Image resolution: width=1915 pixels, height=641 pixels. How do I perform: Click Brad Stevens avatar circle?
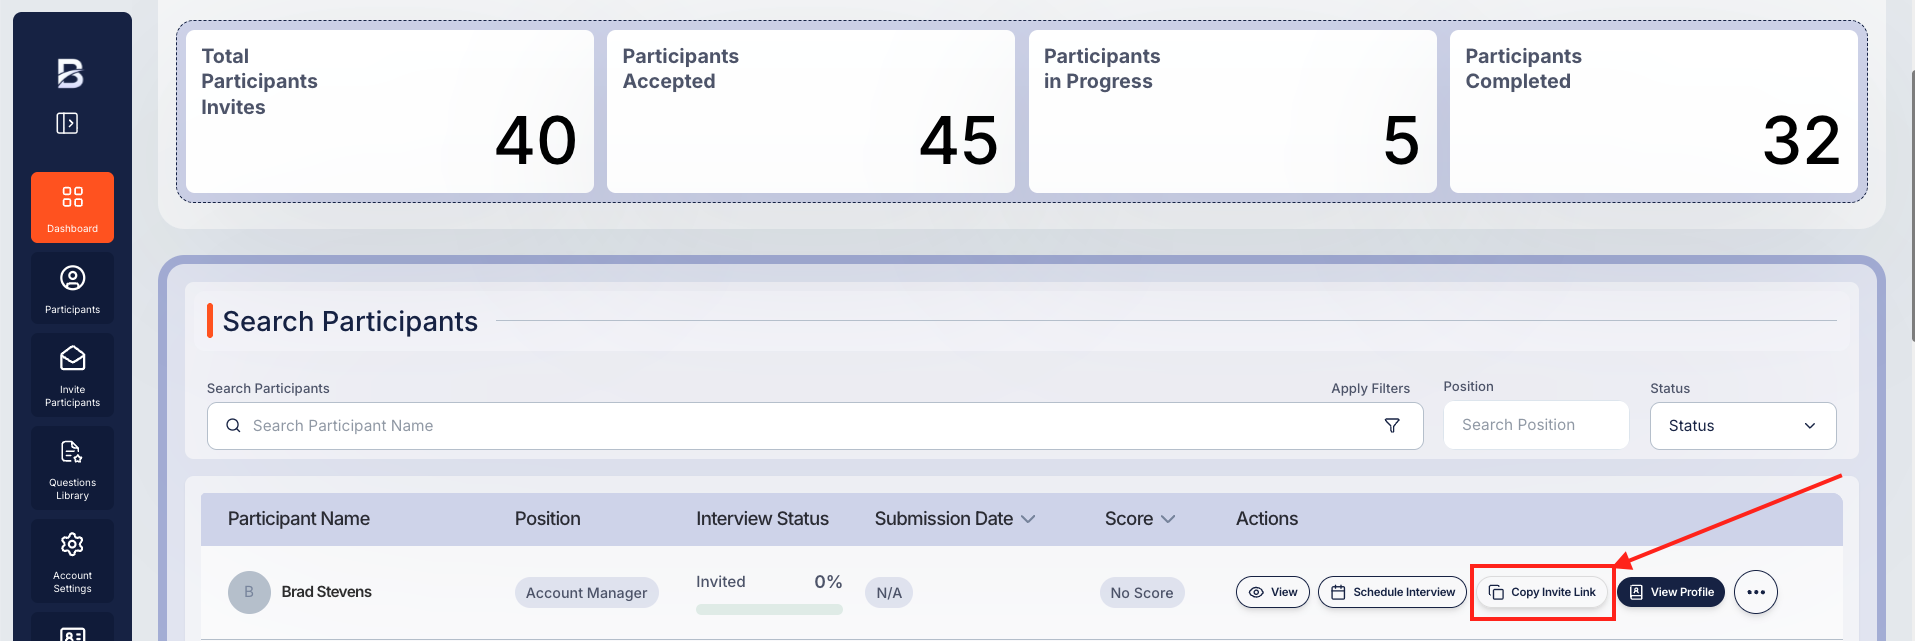point(249,592)
